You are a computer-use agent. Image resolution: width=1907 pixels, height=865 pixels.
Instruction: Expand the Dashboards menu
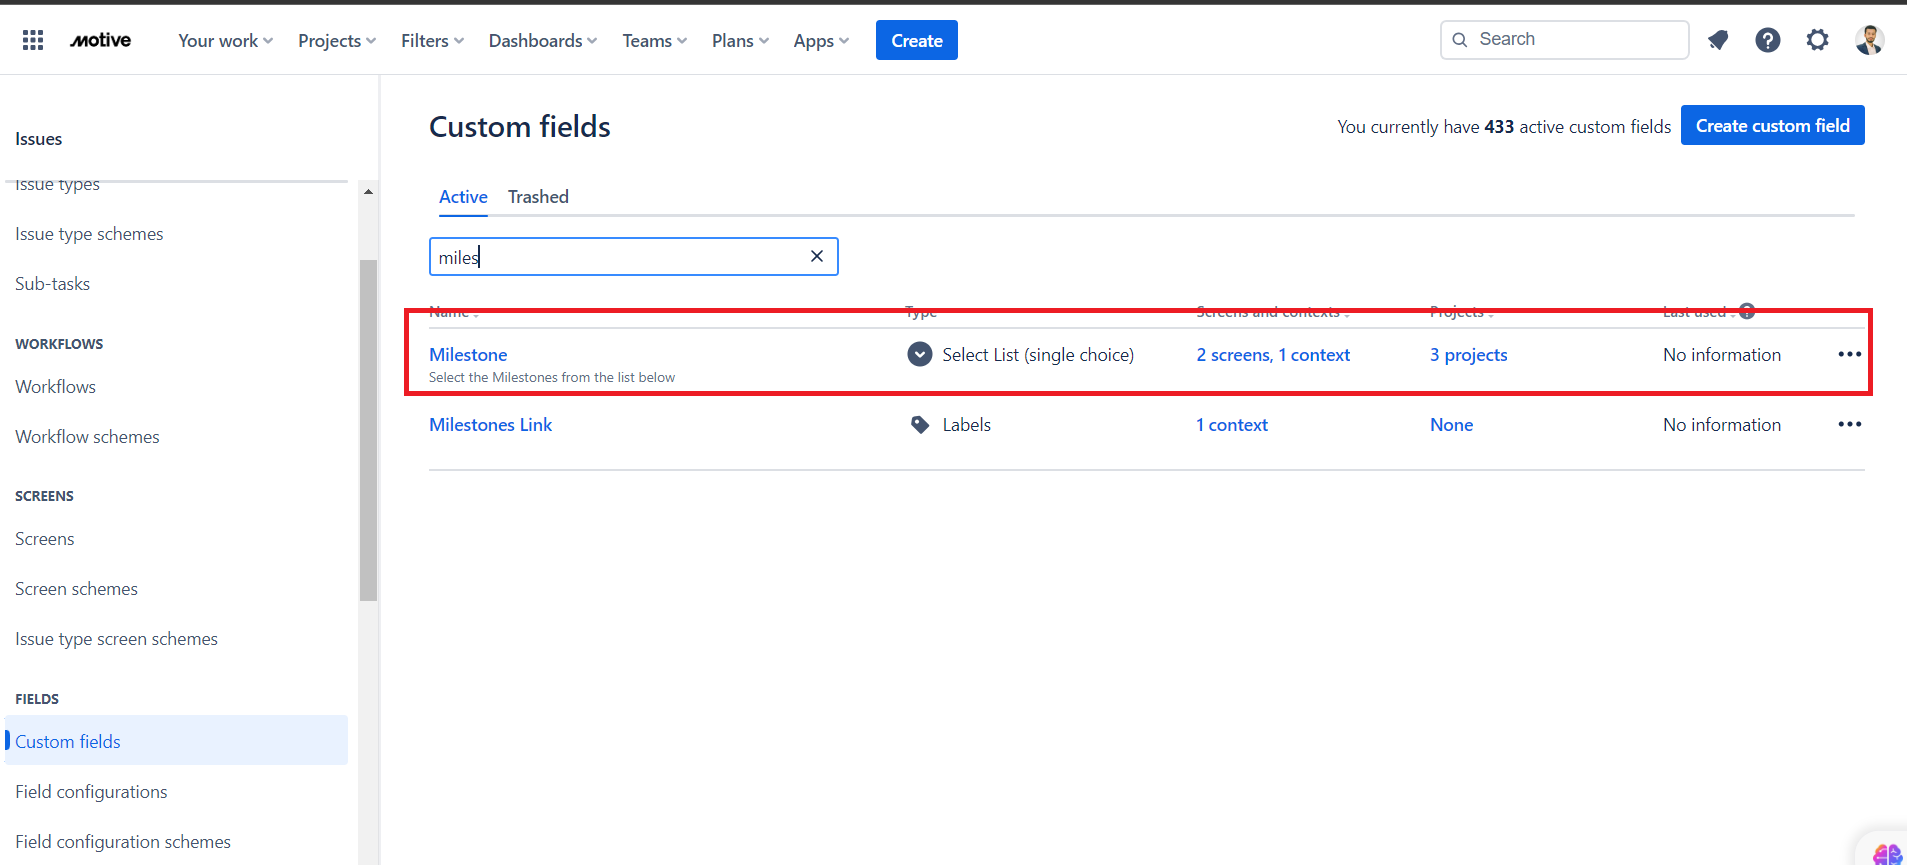(x=542, y=40)
